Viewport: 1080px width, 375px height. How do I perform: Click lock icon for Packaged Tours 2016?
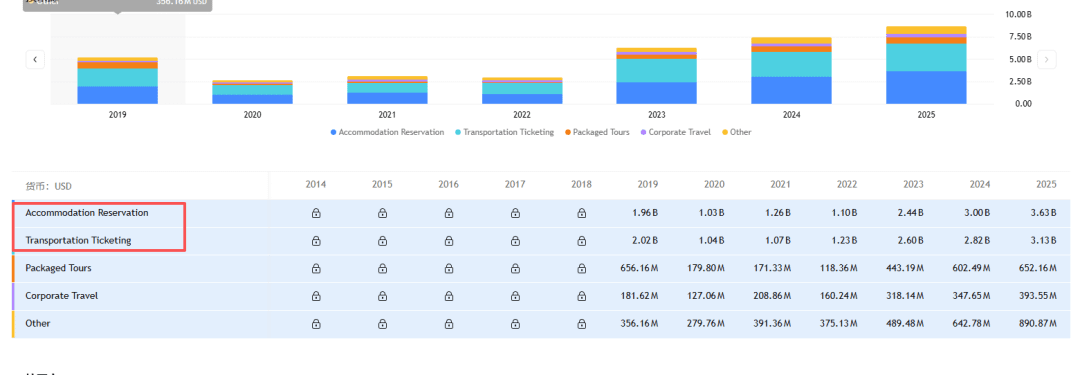click(x=449, y=269)
